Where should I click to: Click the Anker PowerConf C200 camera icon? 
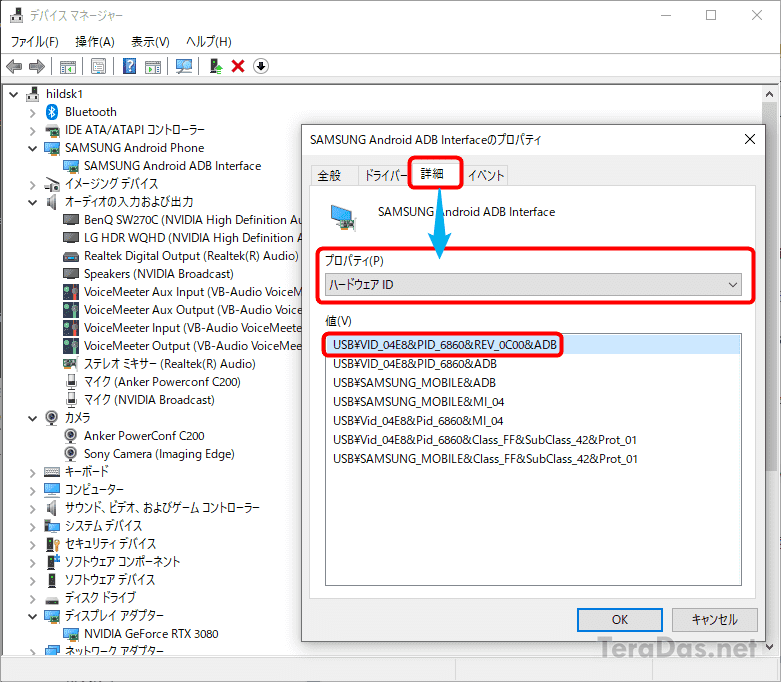click(x=71, y=435)
